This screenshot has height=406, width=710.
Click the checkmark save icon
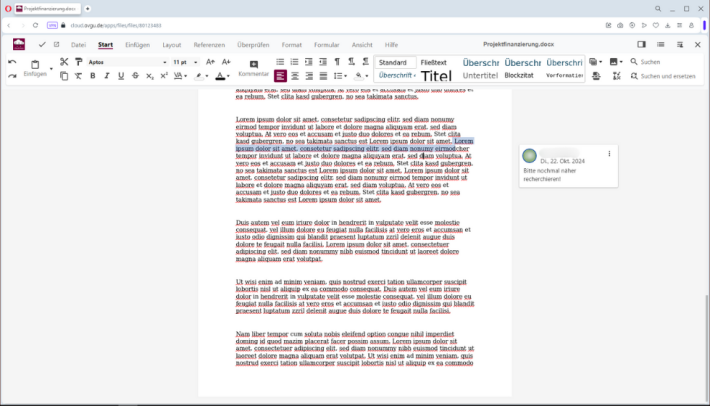(x=42, y=44)
